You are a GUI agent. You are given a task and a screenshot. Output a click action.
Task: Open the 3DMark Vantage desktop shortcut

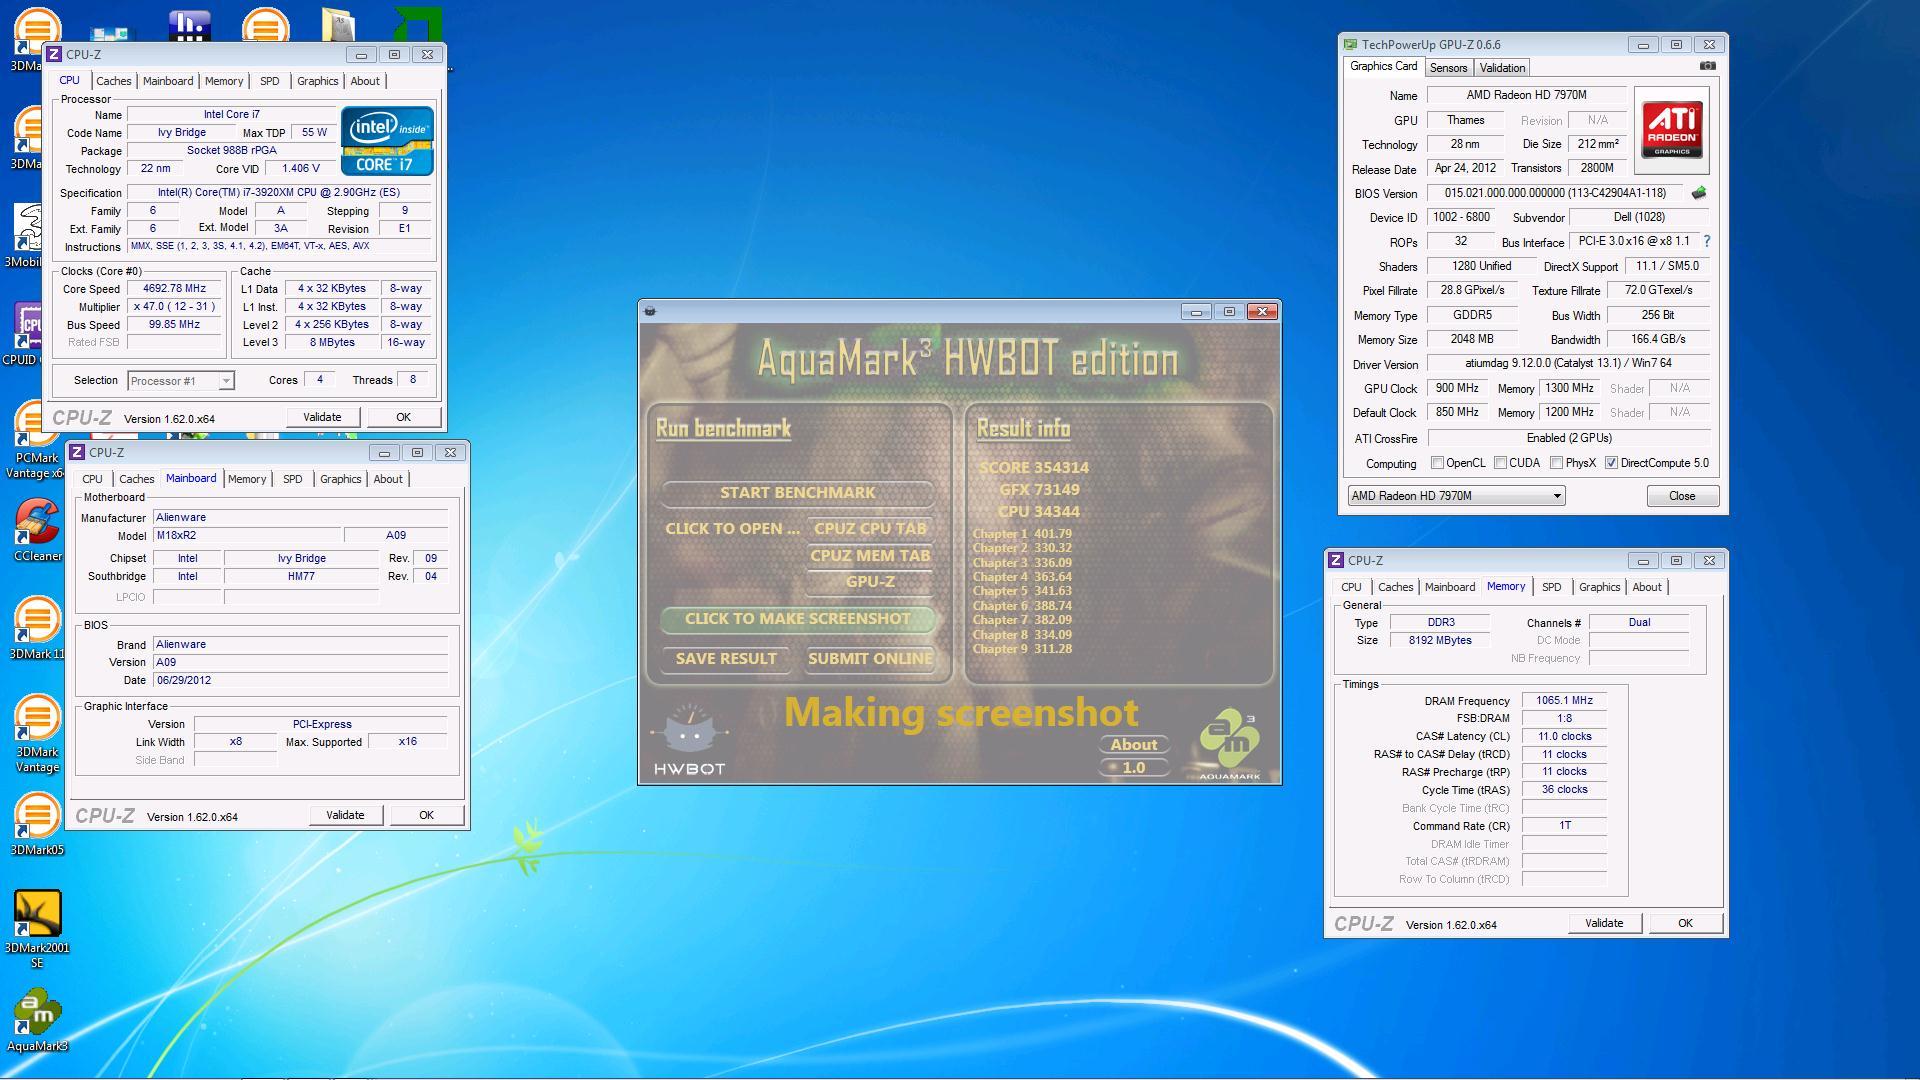37,733
